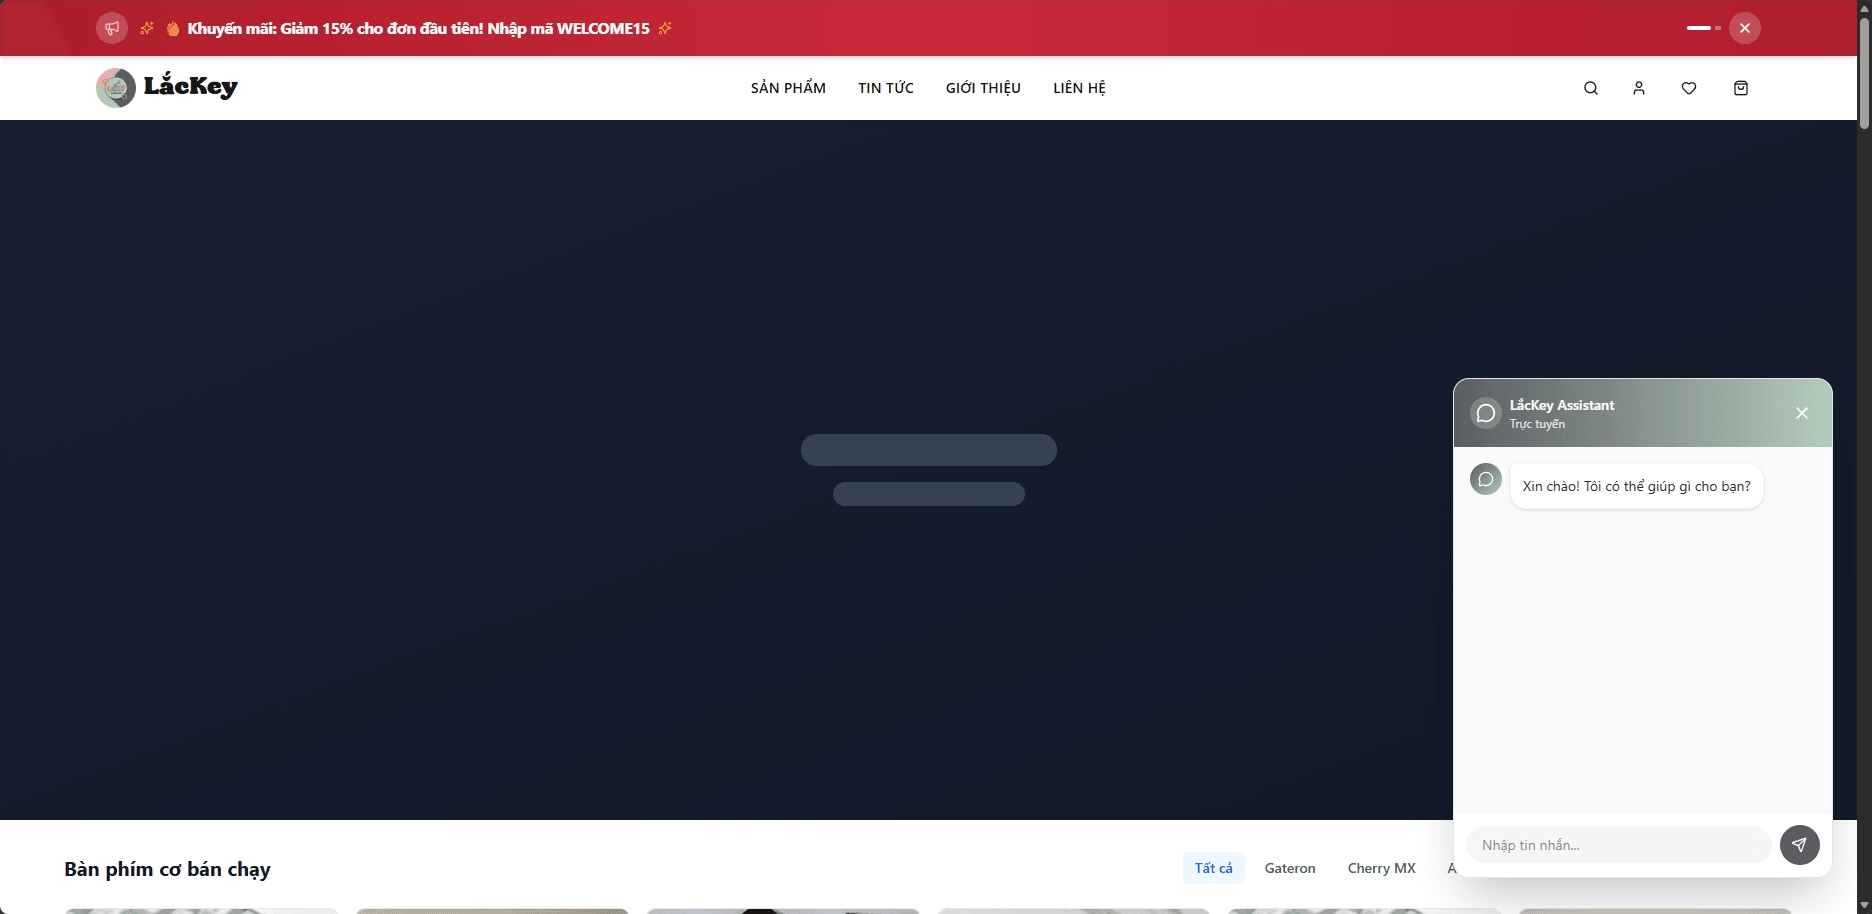Click the LắcKey logo in header
The height and width of the screenshot is (914, 1872).
pyautogui.click(x=167, y=88)
